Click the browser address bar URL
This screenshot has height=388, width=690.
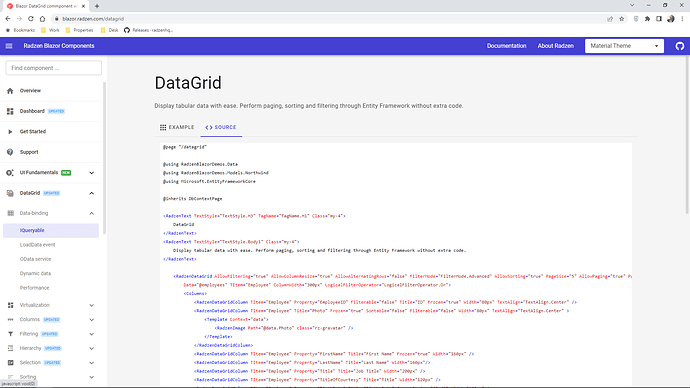[x=93, y=19]
